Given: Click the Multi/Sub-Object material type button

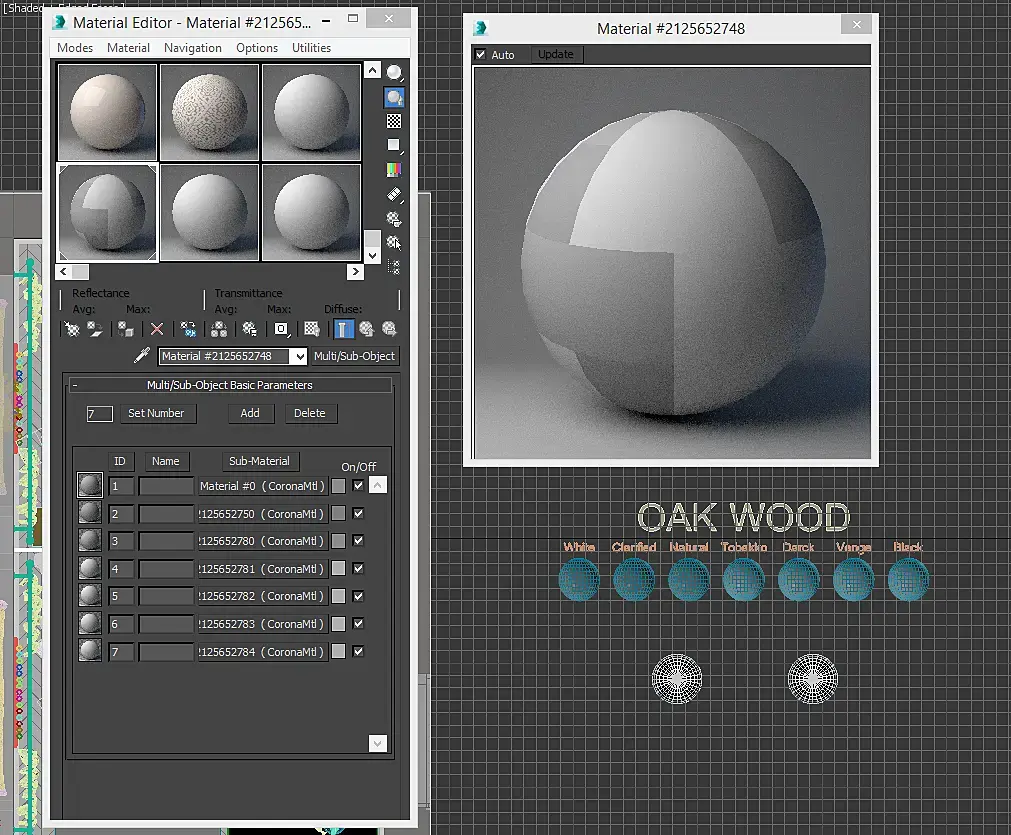Looking at the screenshot, I should [355, 356].
